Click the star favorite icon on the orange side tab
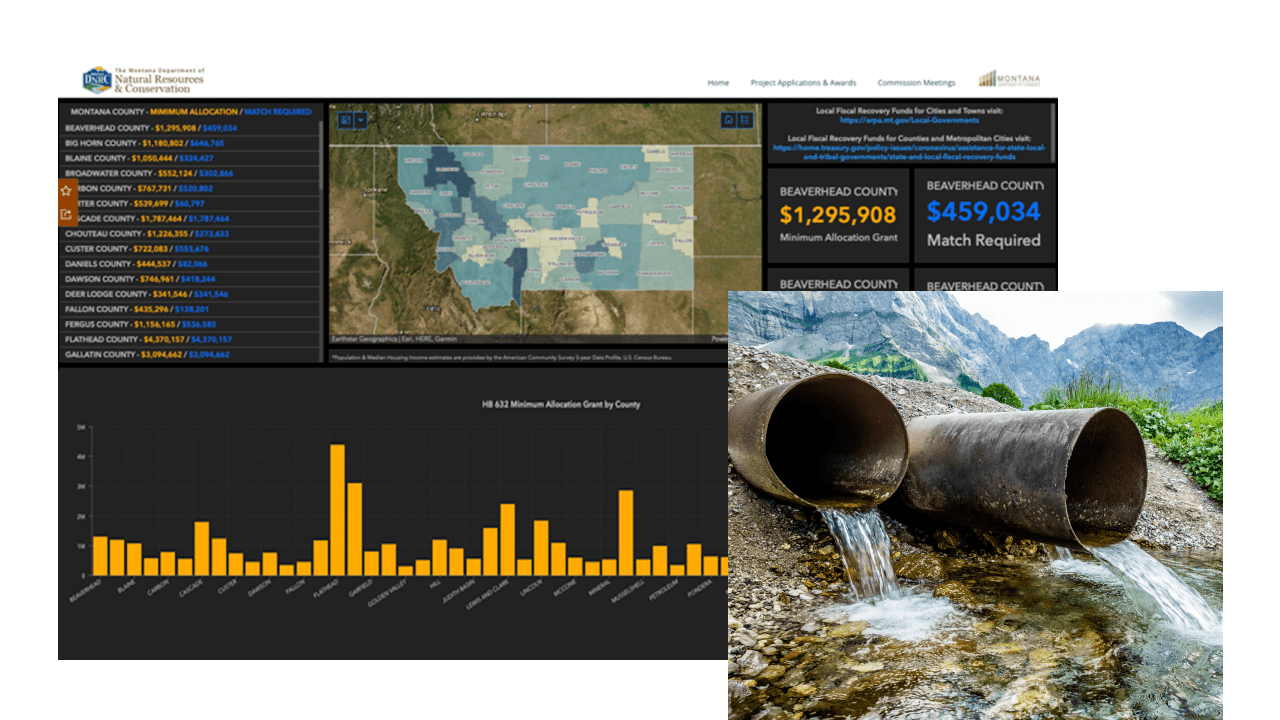The height and width of the screenshot is (720, 1280). [66, 190]
